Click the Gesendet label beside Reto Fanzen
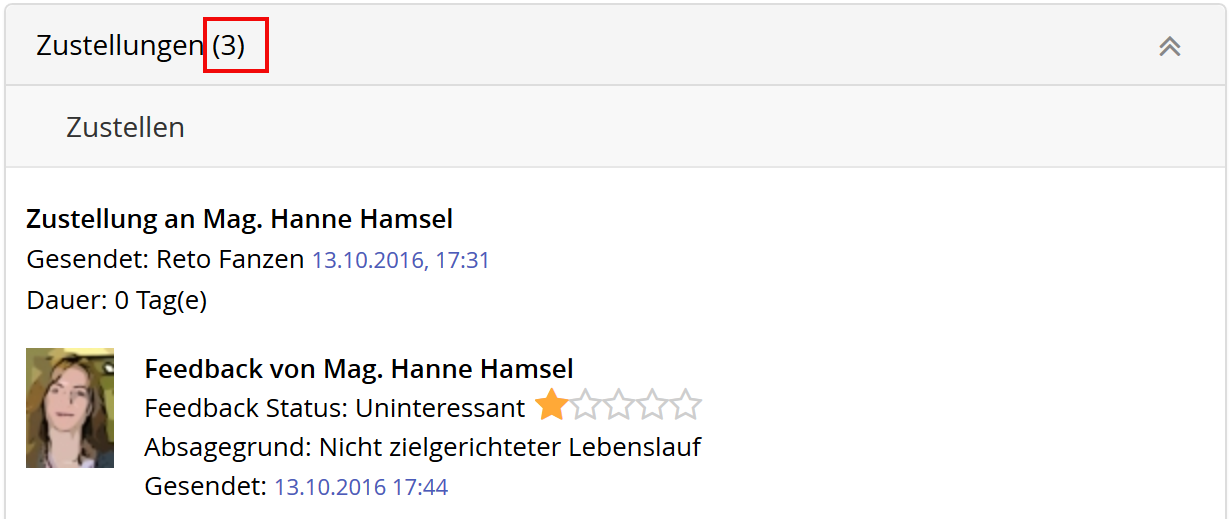1230x519 pixels. [x=88, y=260]
